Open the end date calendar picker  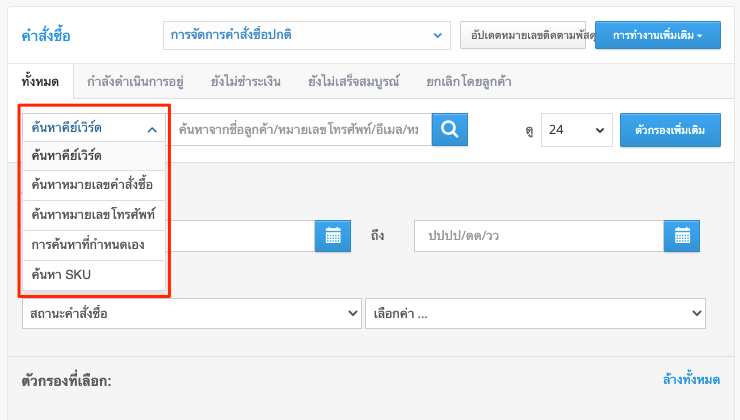[682, 235]
